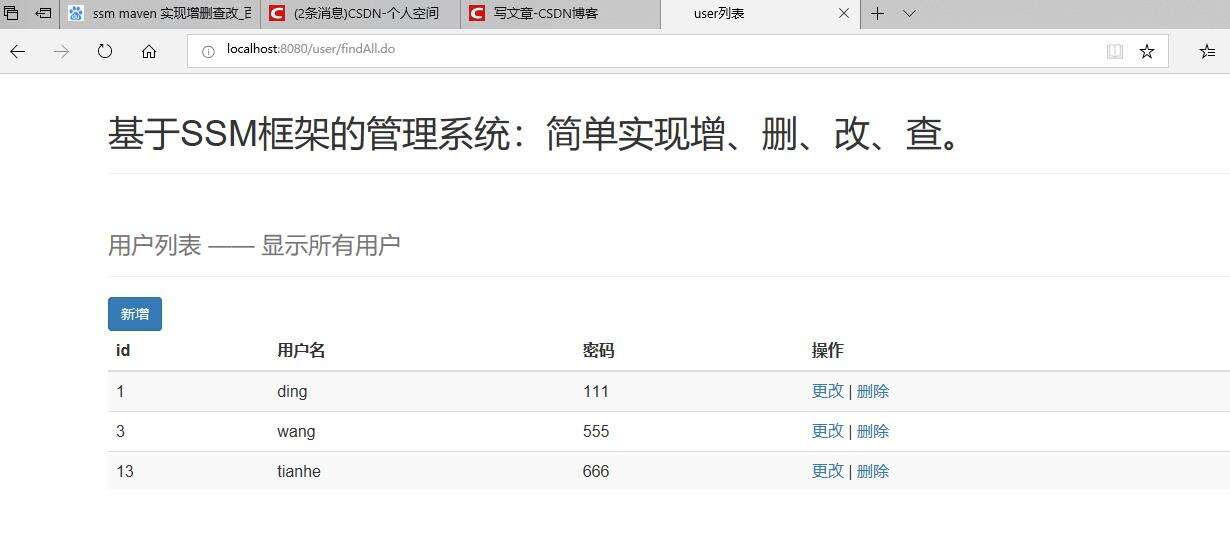Click the username cell ding
Image resolution: width=1230 pixels, height=555 pixels.
tap(292, 392)
